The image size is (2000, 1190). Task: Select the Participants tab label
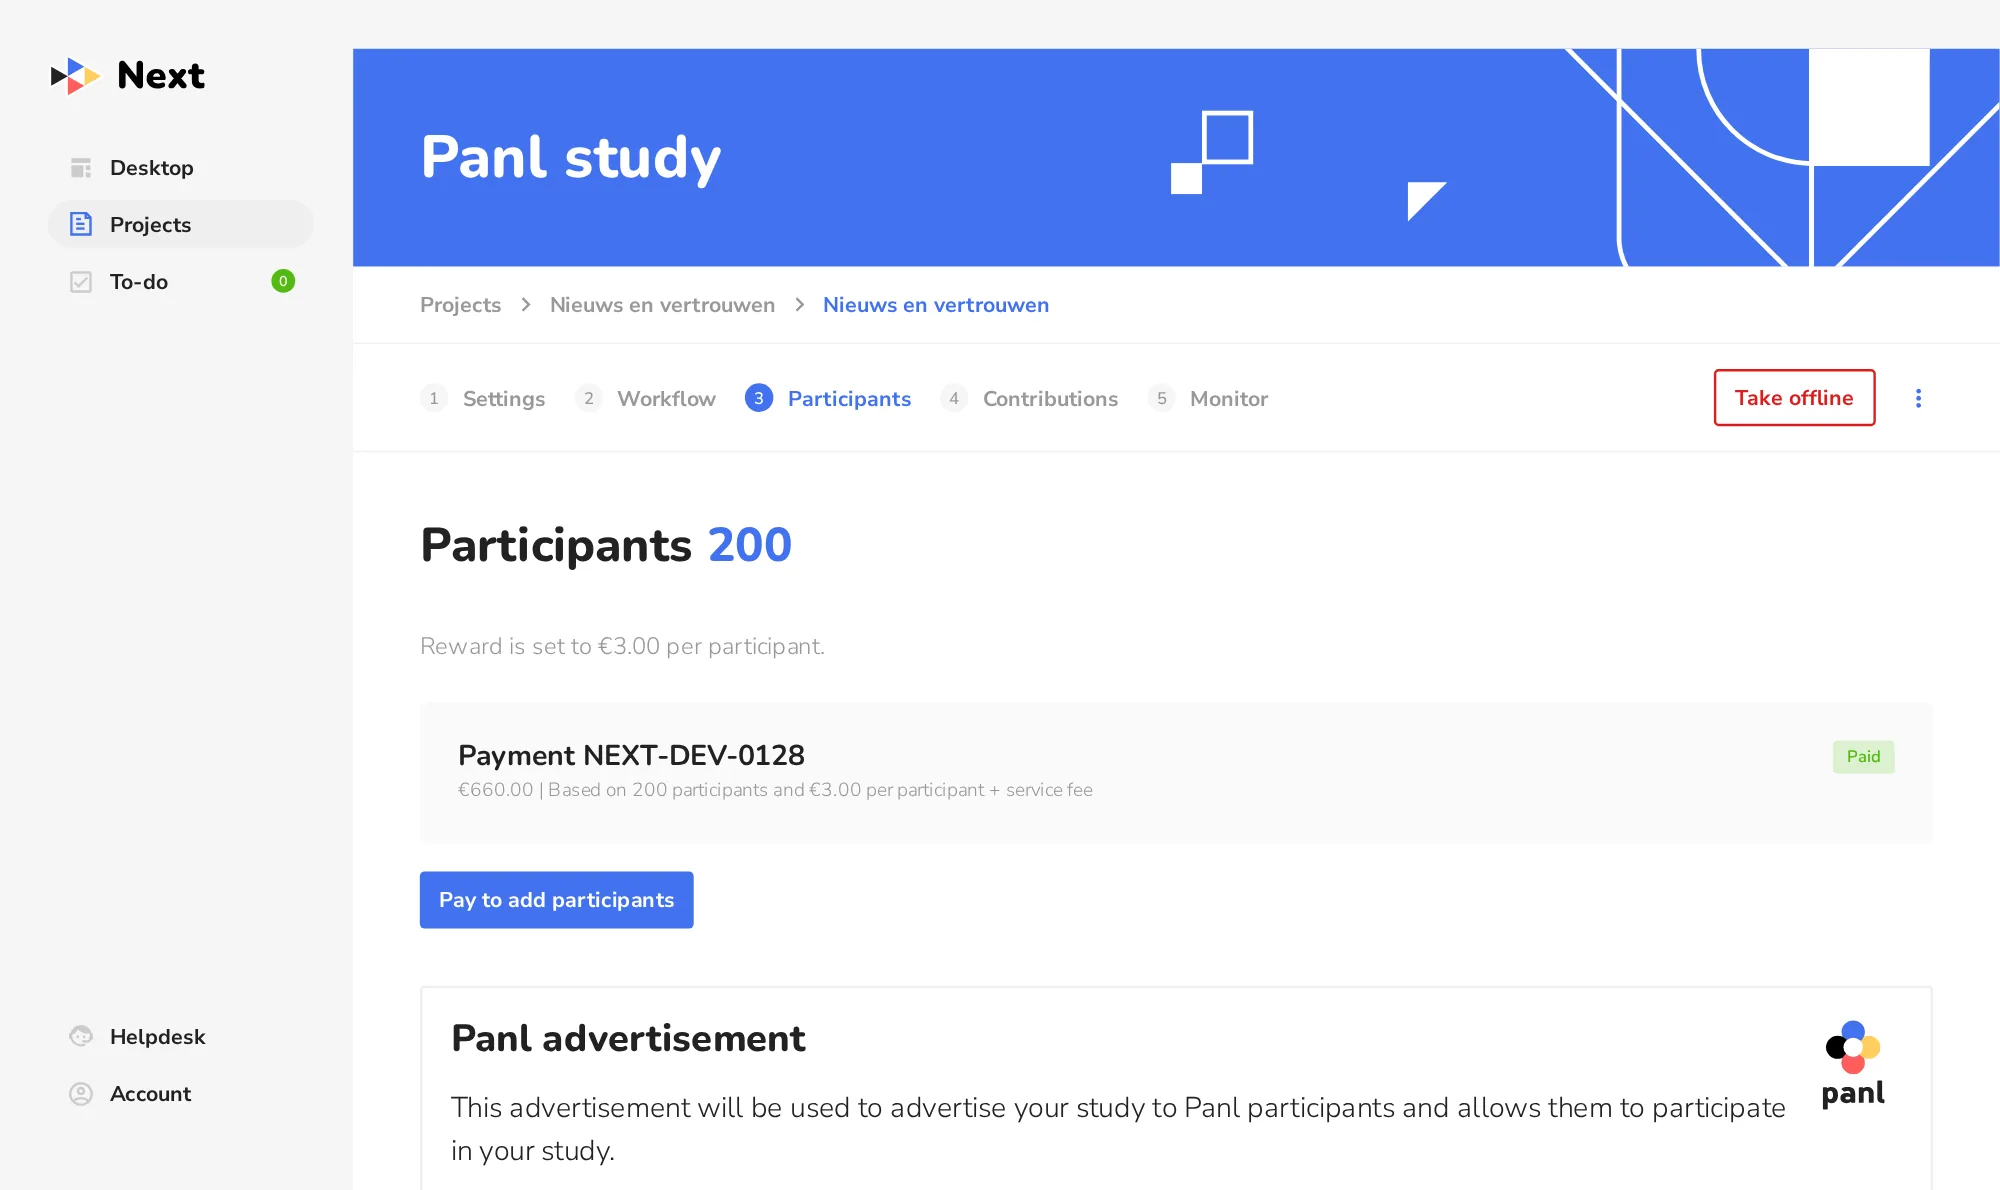849,399
